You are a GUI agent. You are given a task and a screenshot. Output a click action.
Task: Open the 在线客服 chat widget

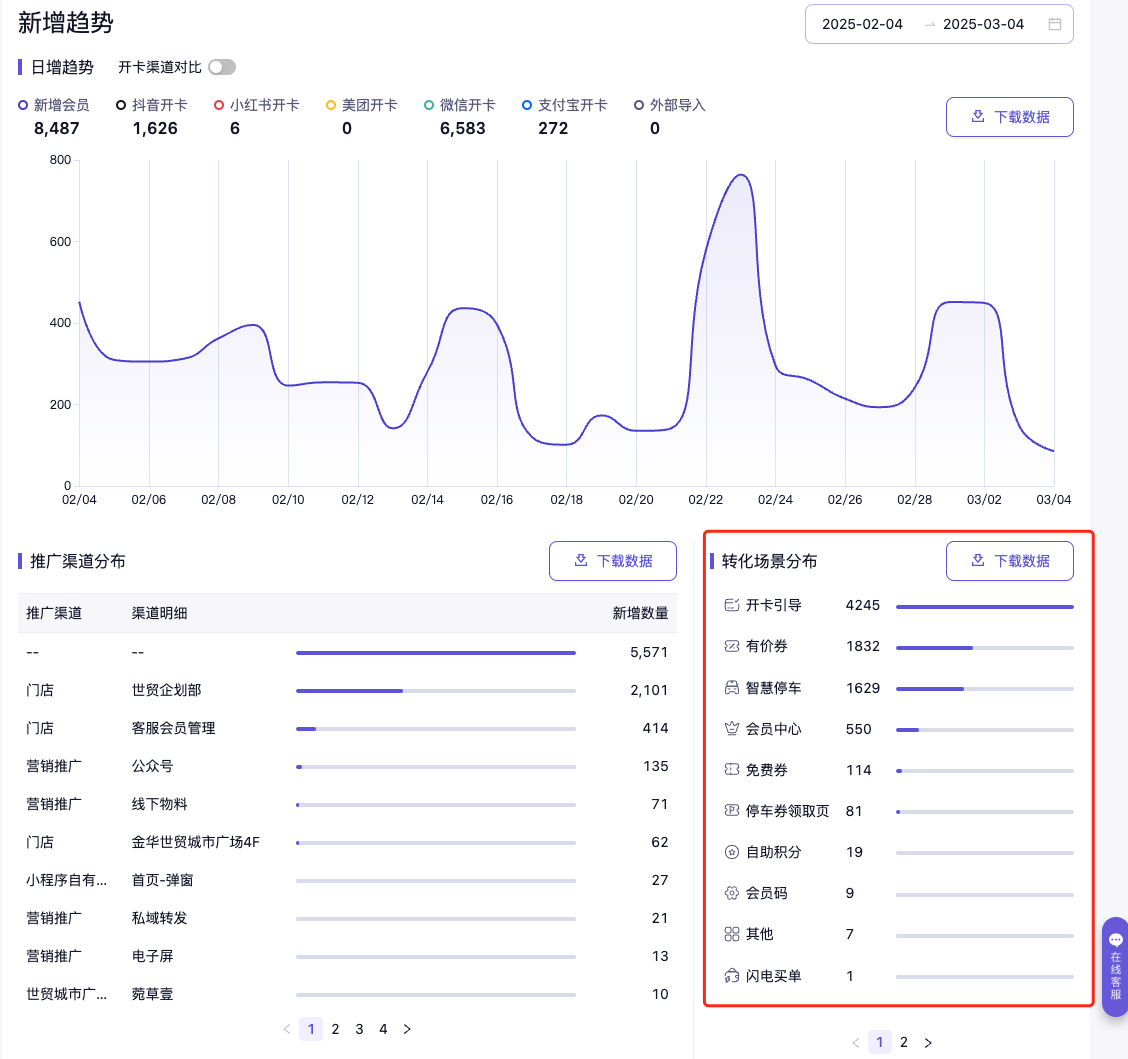(x=1115, y=966)
